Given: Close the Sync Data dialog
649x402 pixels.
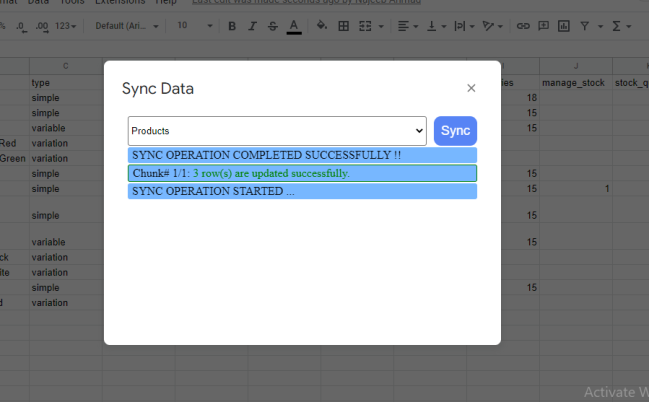Looking at the screenshot, I should 471,88.
